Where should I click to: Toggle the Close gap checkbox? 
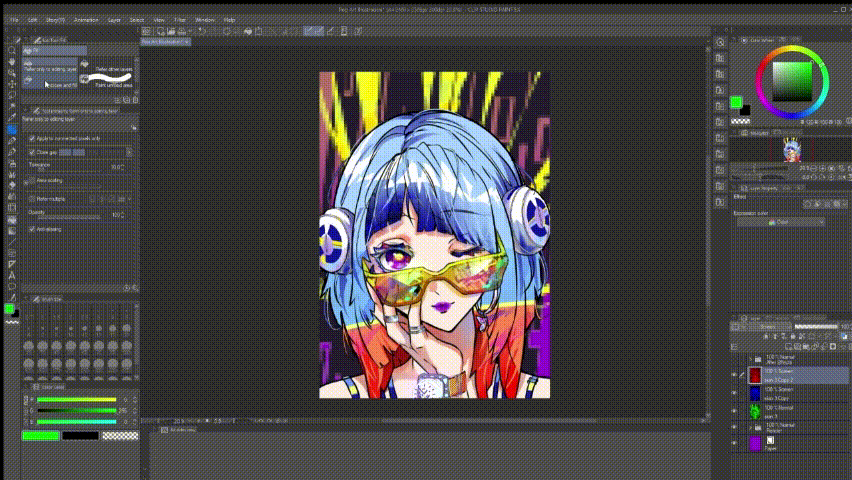click(x=30, y=152)
